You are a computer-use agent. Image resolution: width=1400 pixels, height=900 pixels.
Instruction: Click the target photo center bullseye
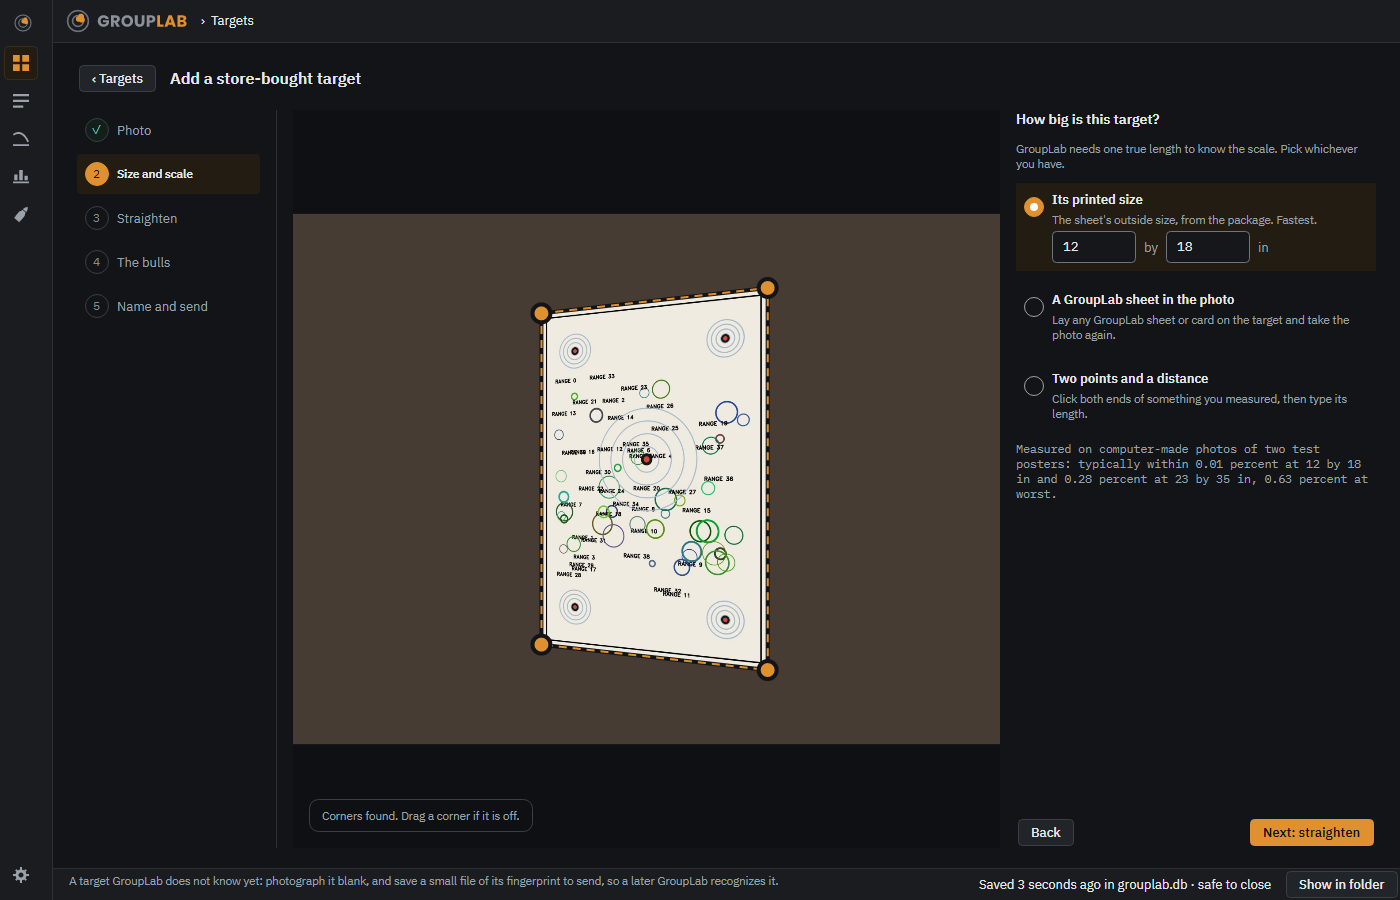(646, 459)
